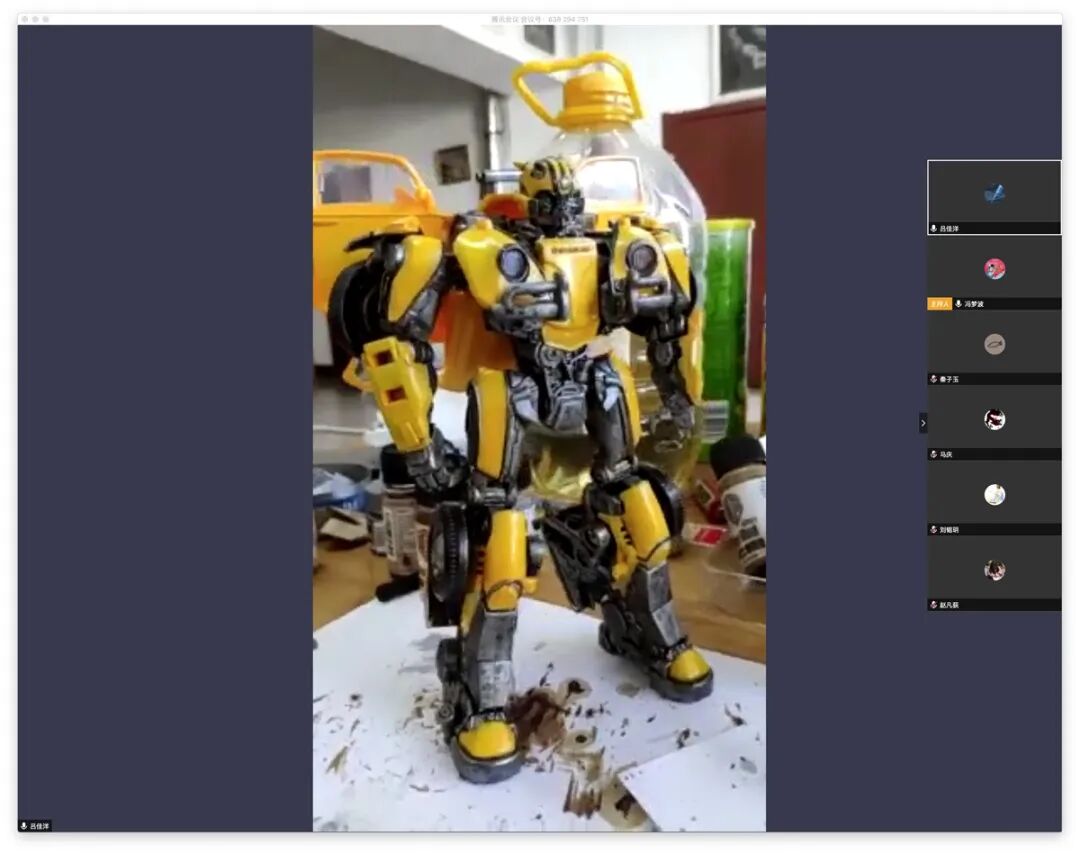Click the name label 秦子玉
The height and width of the screenshot is (854, 1080).
pyautogui.click(x=949, y=379)
